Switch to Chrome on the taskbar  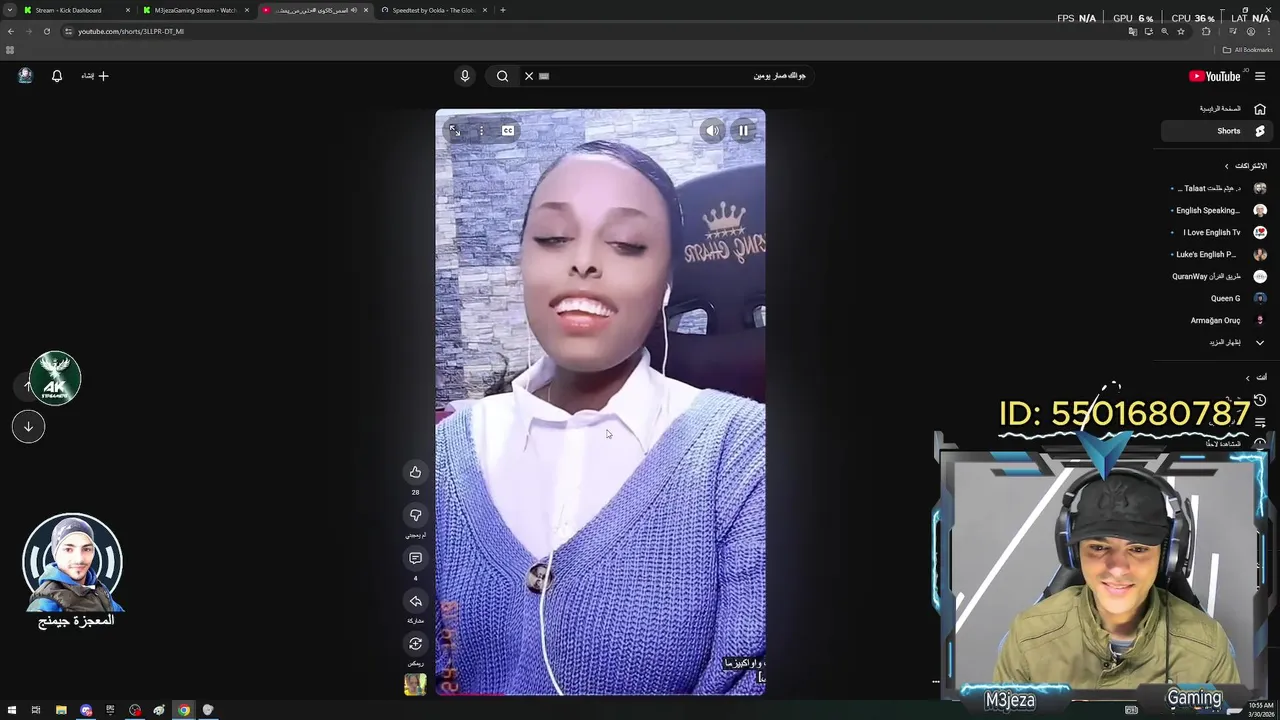tap(184, 710)
